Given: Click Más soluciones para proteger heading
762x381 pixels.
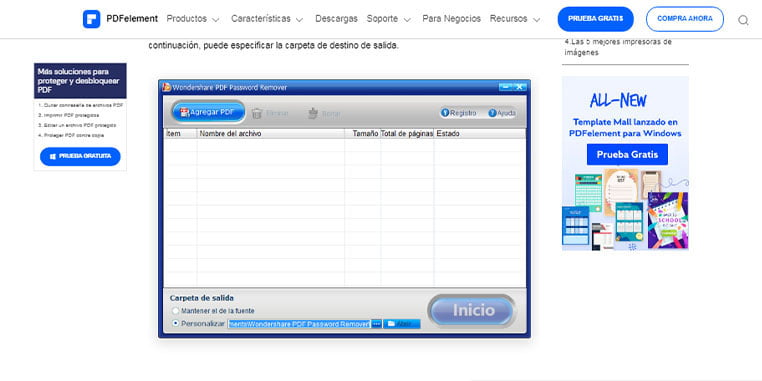Looking at the screenshot, I should coord(80,81).
